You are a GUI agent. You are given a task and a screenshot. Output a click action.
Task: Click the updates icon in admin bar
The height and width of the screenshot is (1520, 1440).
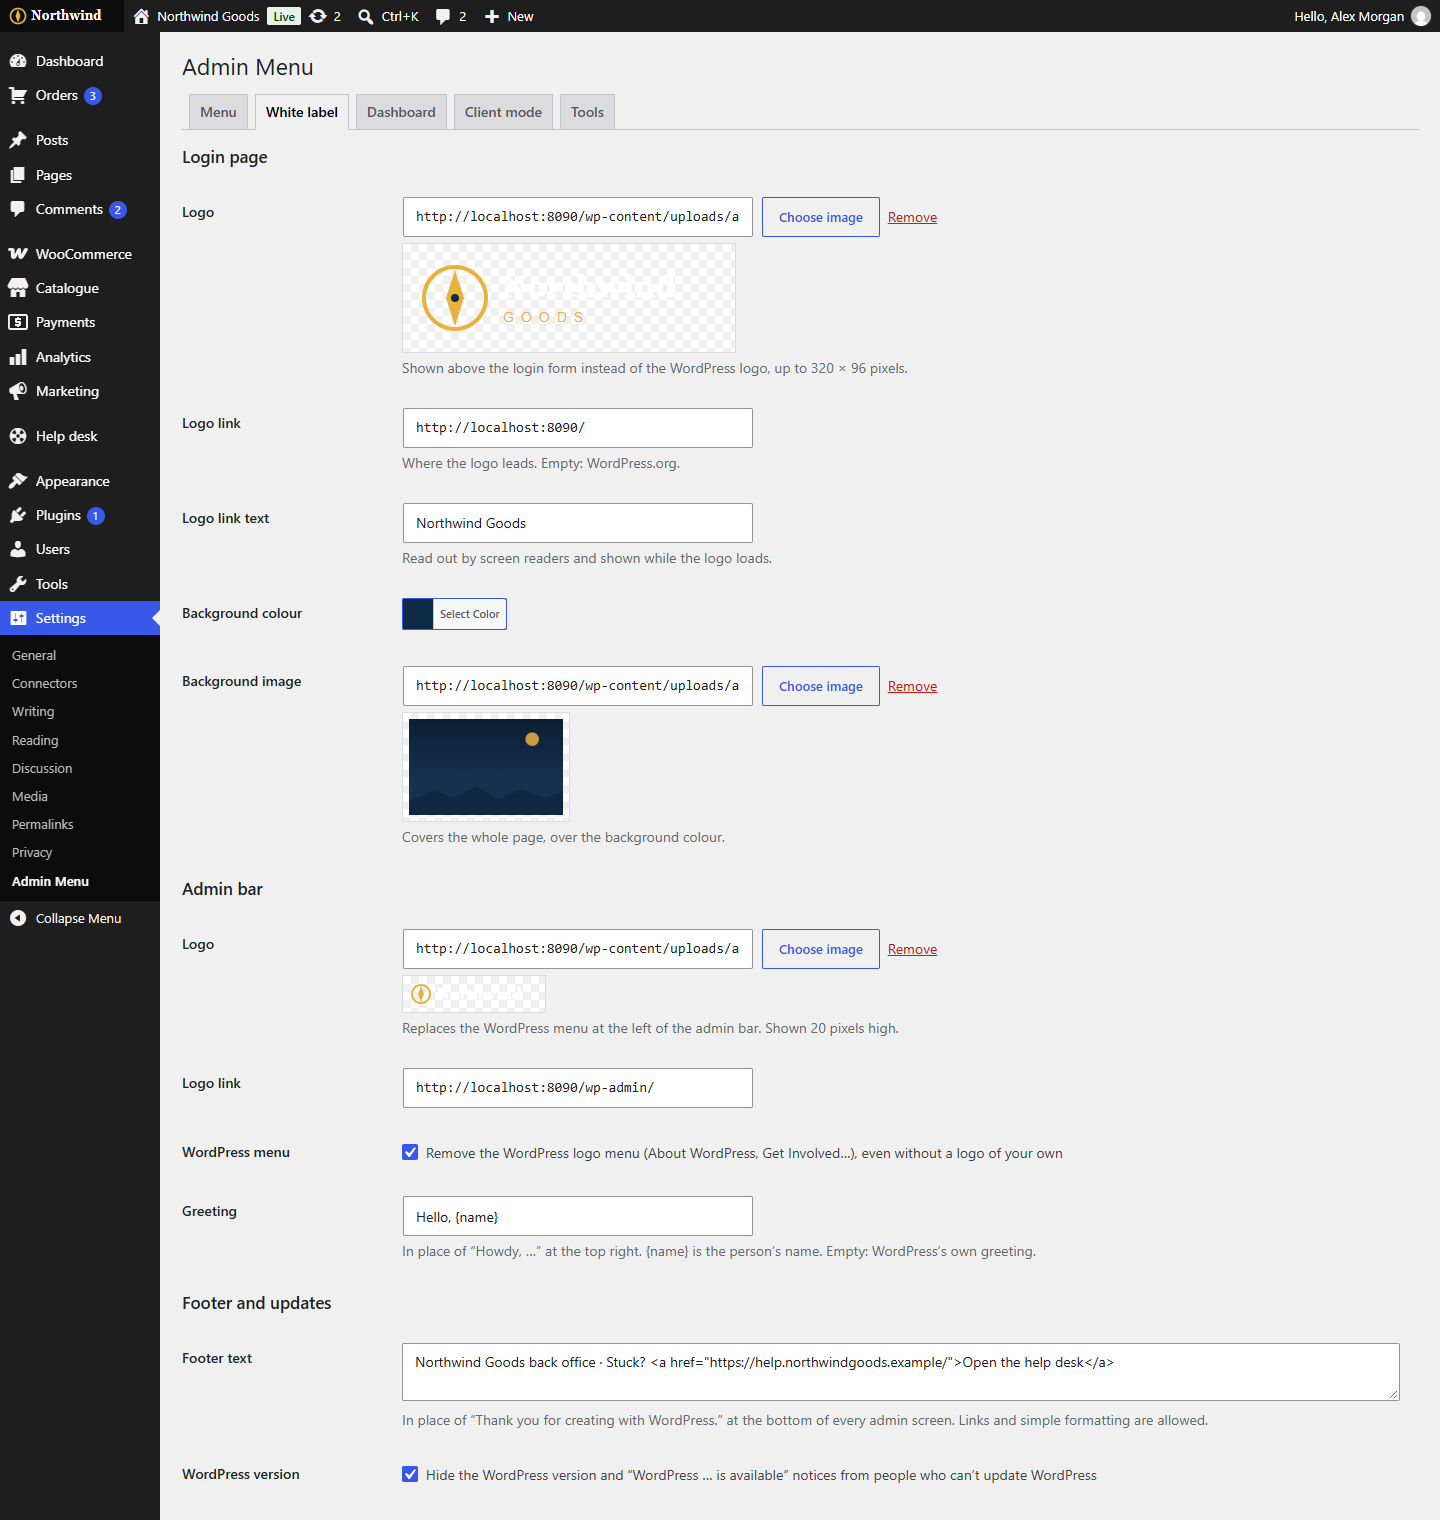point(318,16)
